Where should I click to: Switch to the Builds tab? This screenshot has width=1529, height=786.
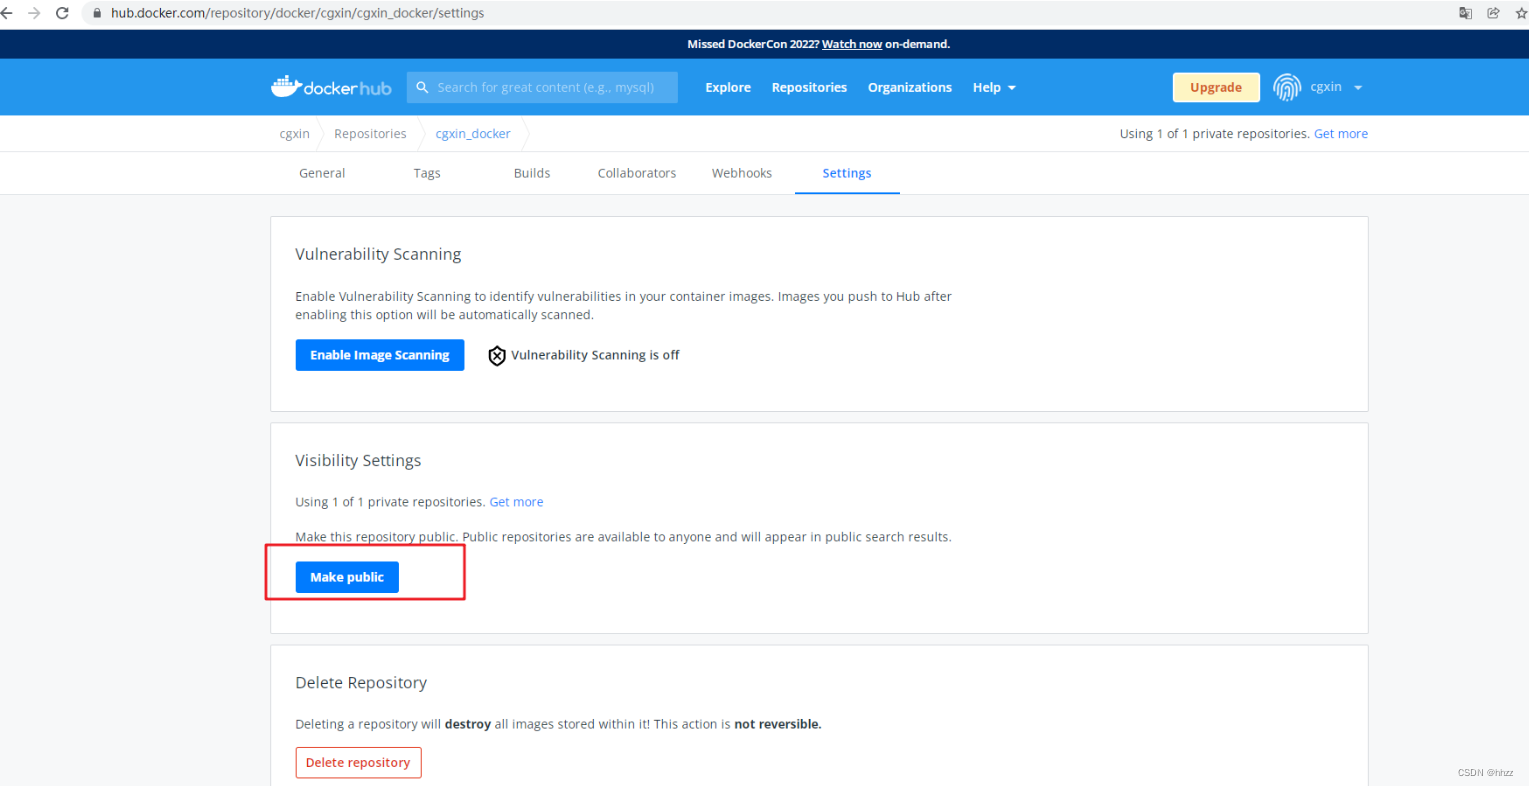532,173
